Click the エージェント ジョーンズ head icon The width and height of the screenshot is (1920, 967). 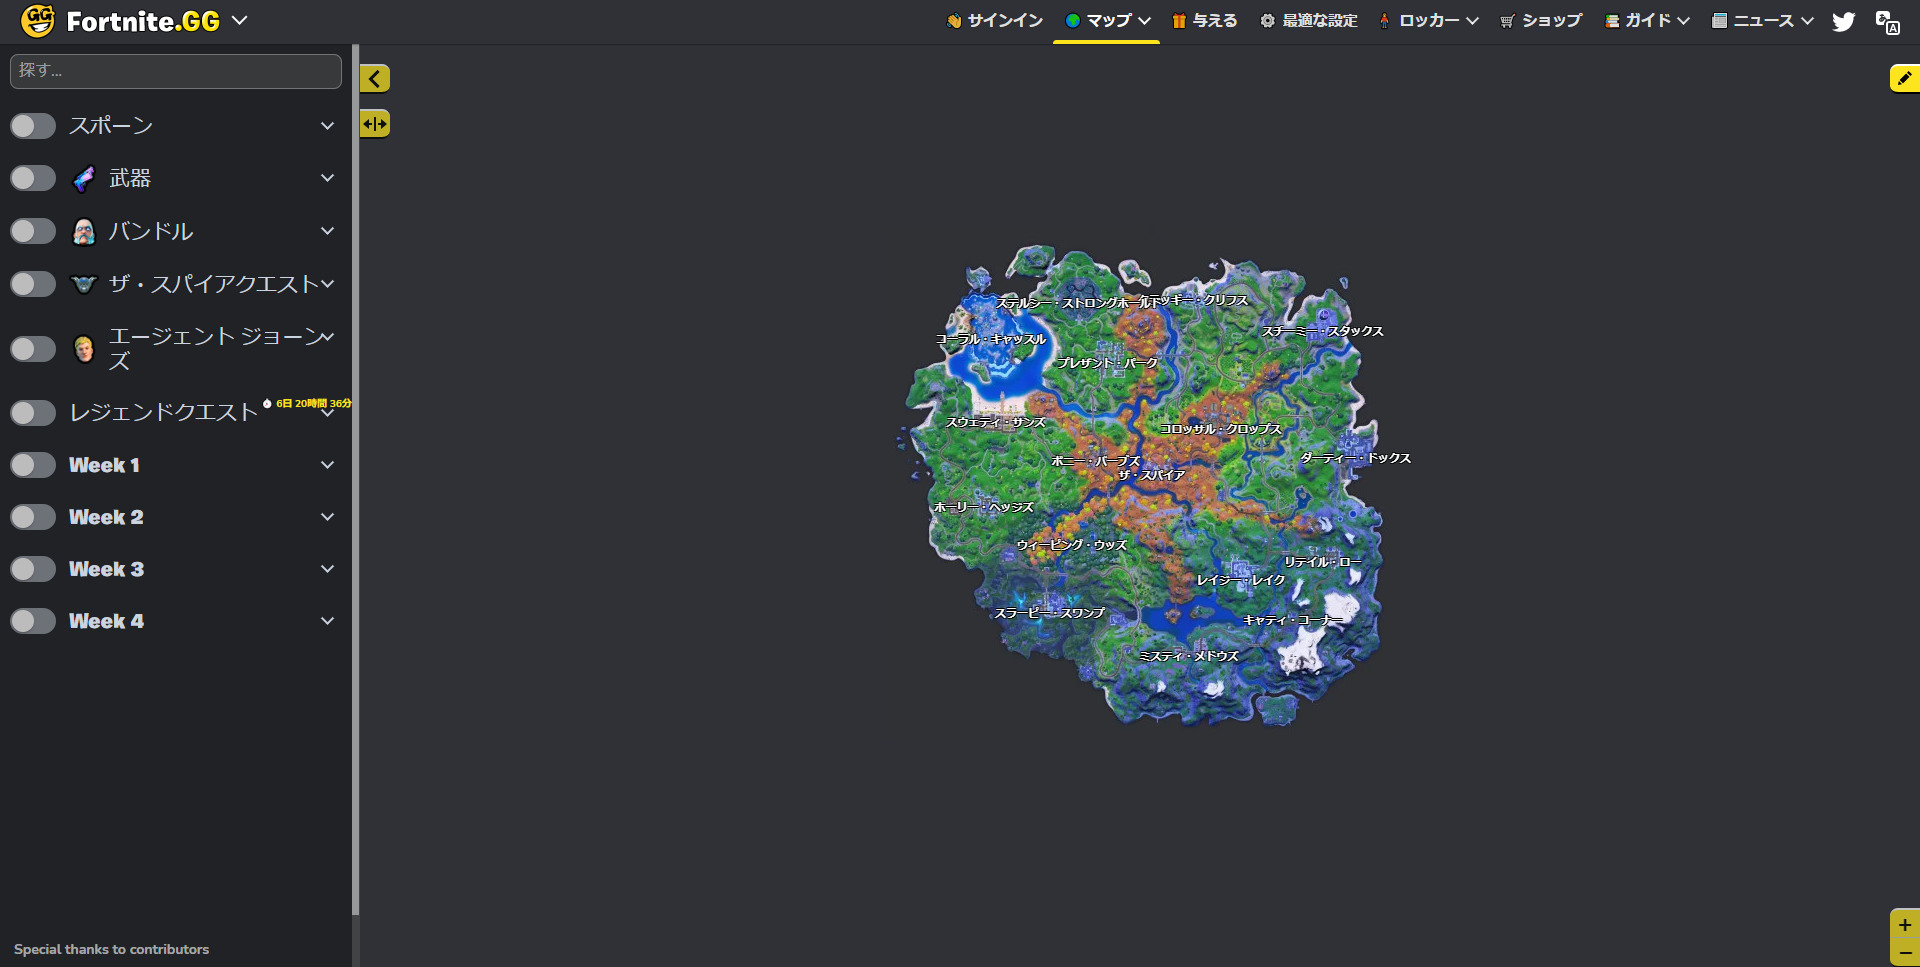pos(85,349)
